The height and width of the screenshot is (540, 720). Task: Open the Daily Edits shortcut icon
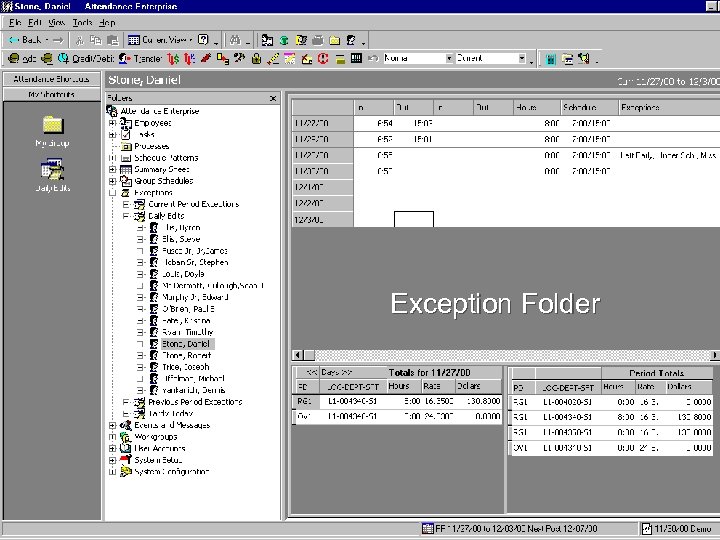tap(52, 175)
